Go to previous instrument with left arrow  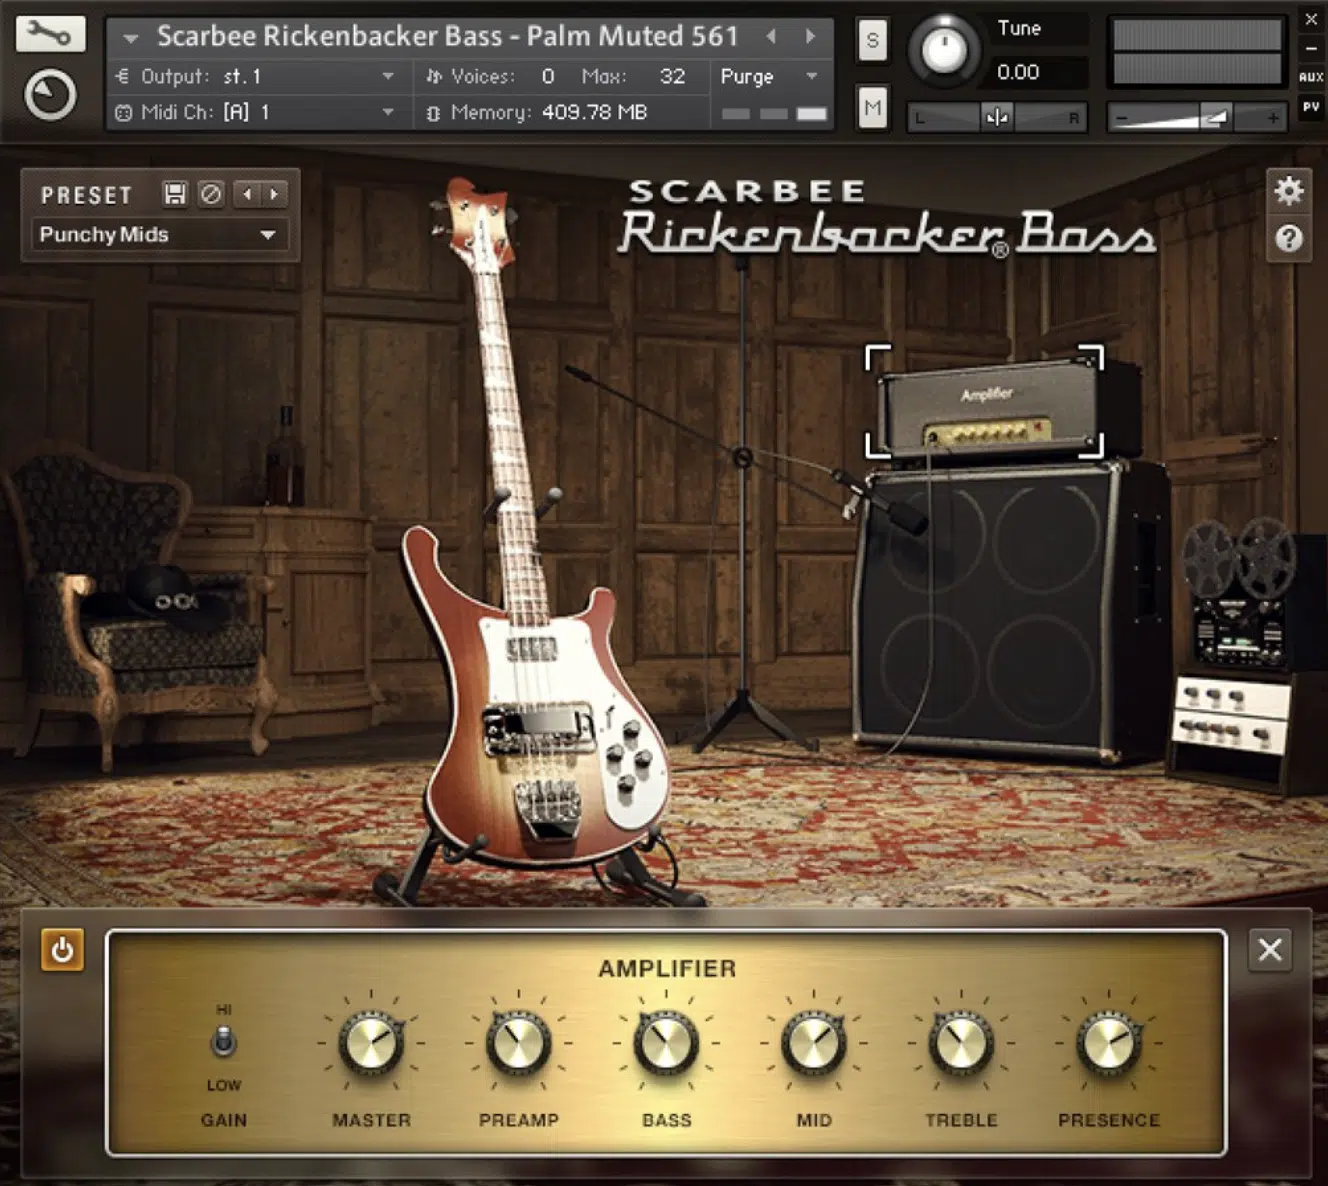[x=771, y=37]
